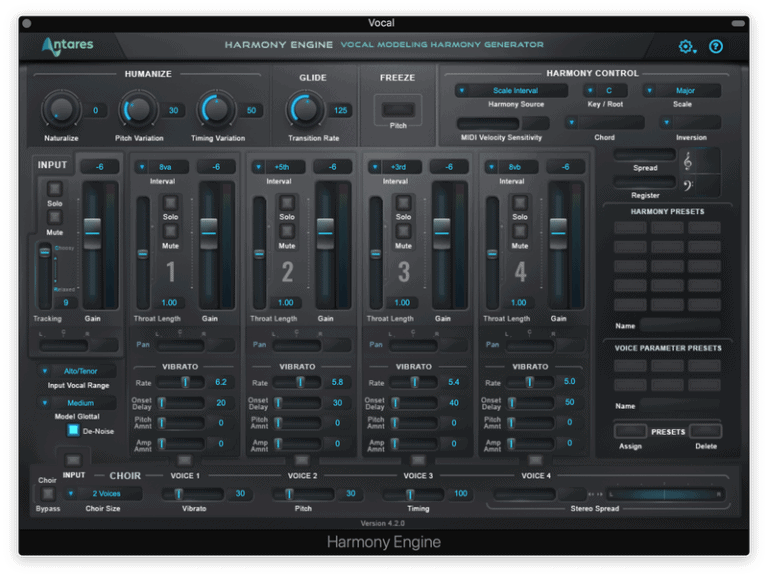Screen dimensions: 768x577
Task: Click the Glide Transition Rate knob
Action: 306,110
